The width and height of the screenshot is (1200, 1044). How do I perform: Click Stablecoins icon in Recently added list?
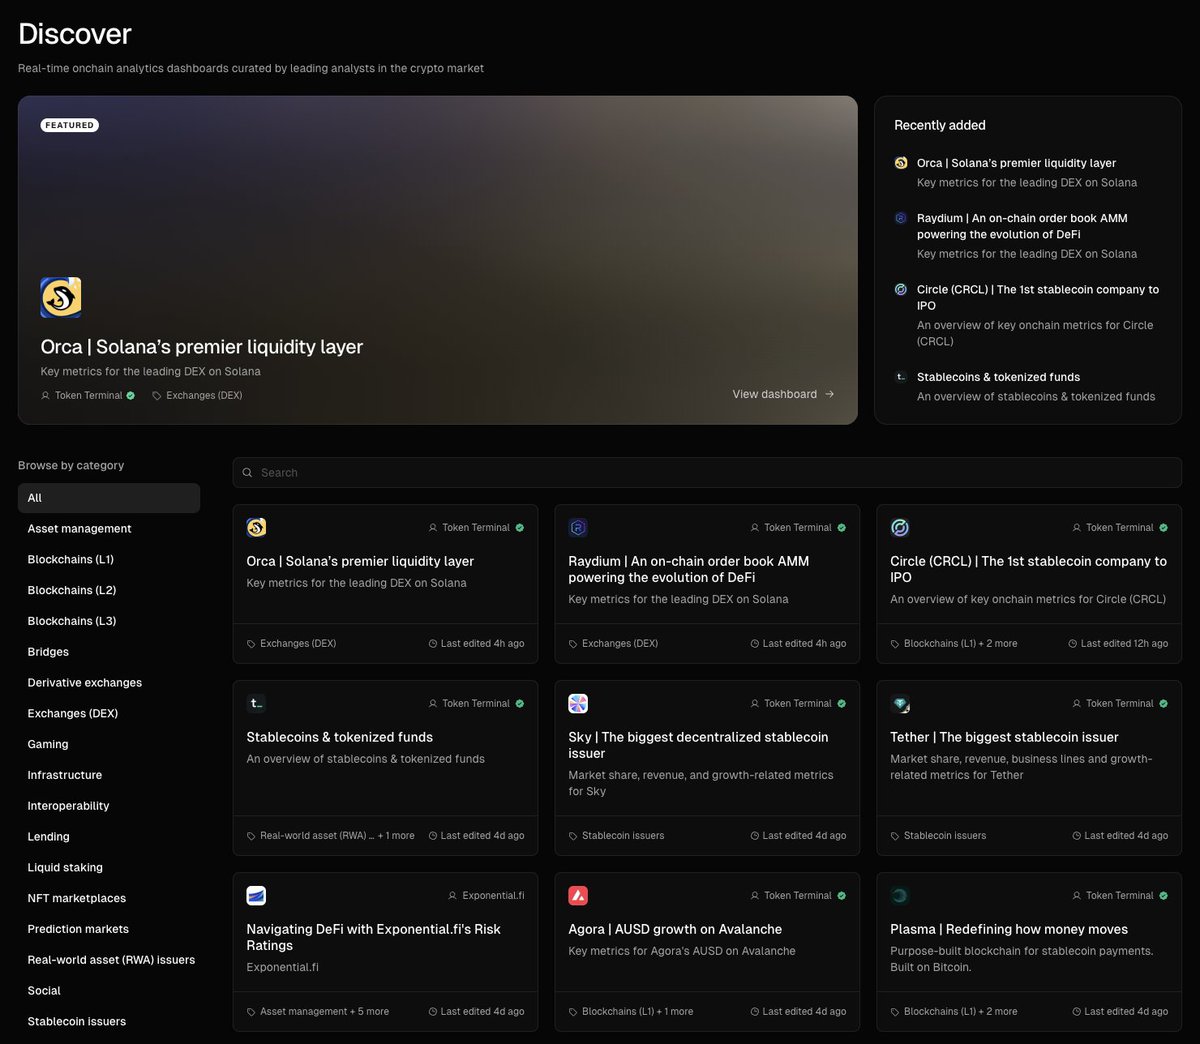click(x=901, y=377)
